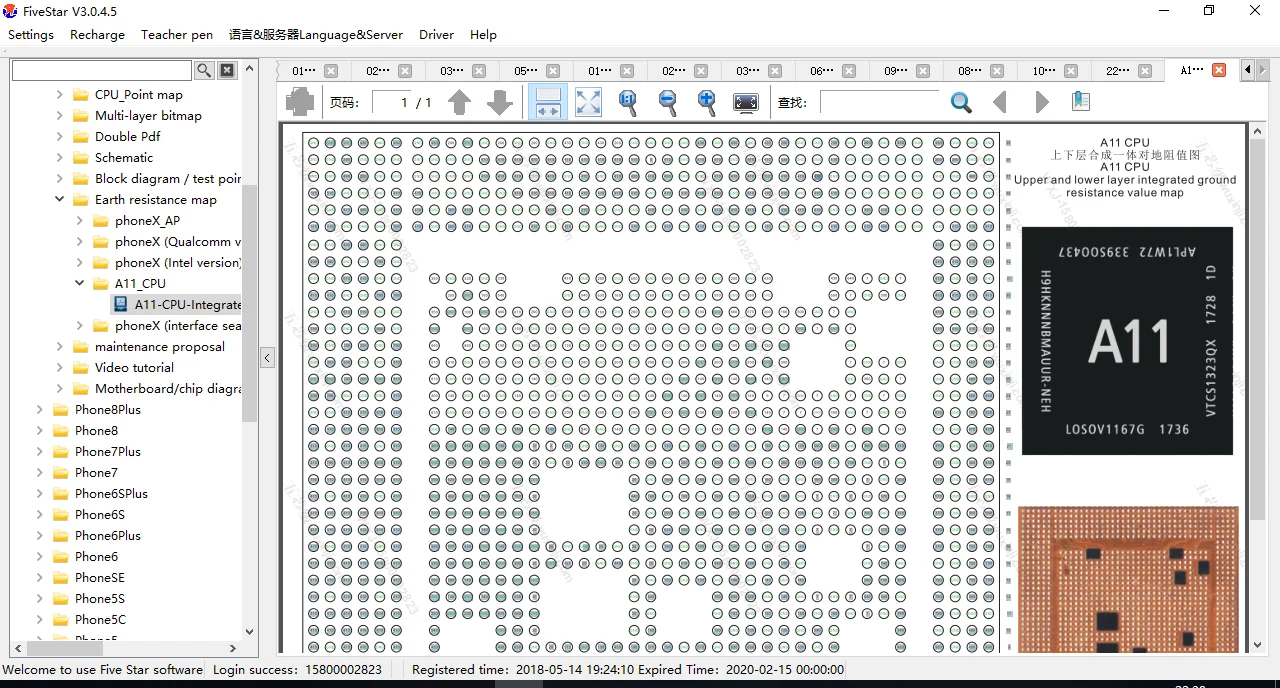Expand the Phone8Plus folder
The width and height of the screenshot is (1280, 688).
tap(40, 410)
